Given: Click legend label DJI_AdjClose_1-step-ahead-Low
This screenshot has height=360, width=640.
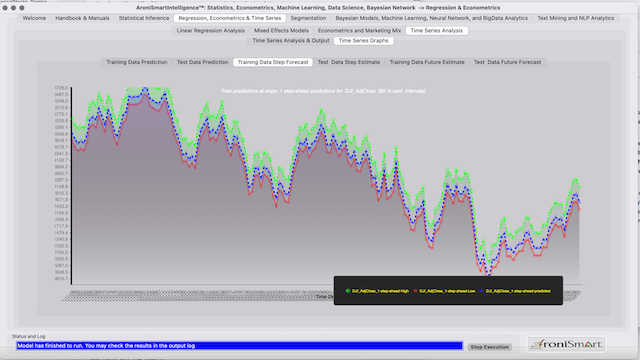Looking at the screenshot, I should click(447, 291).
